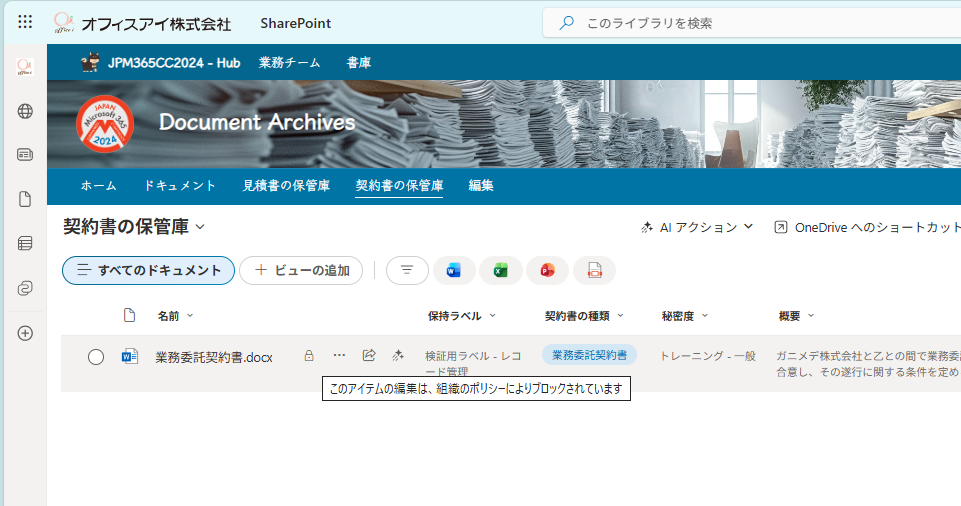Click the Excel filter pill icon
961x506 pixels.
pyautogui.click(x=501, y=270)
